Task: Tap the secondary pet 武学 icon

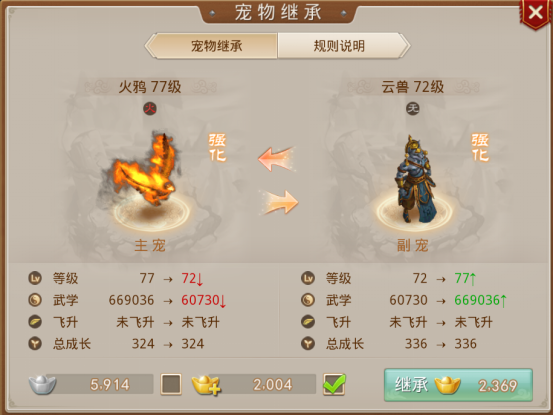Action: tap(308, 300)
